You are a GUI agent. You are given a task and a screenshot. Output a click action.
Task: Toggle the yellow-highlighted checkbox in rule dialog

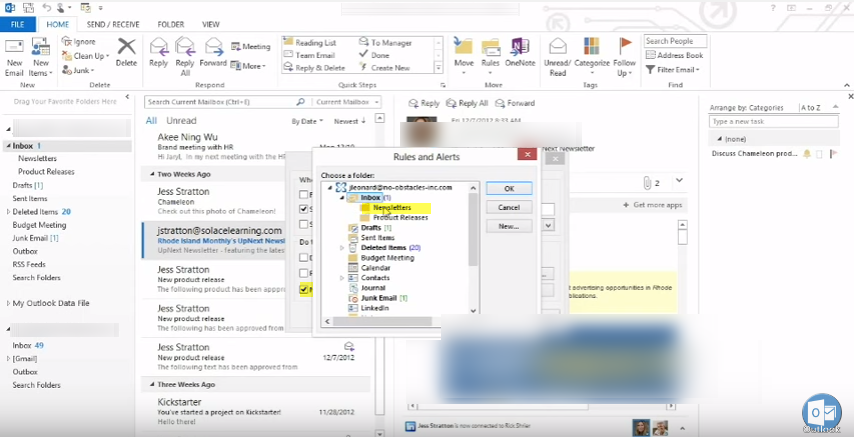(x=303, y=289)
